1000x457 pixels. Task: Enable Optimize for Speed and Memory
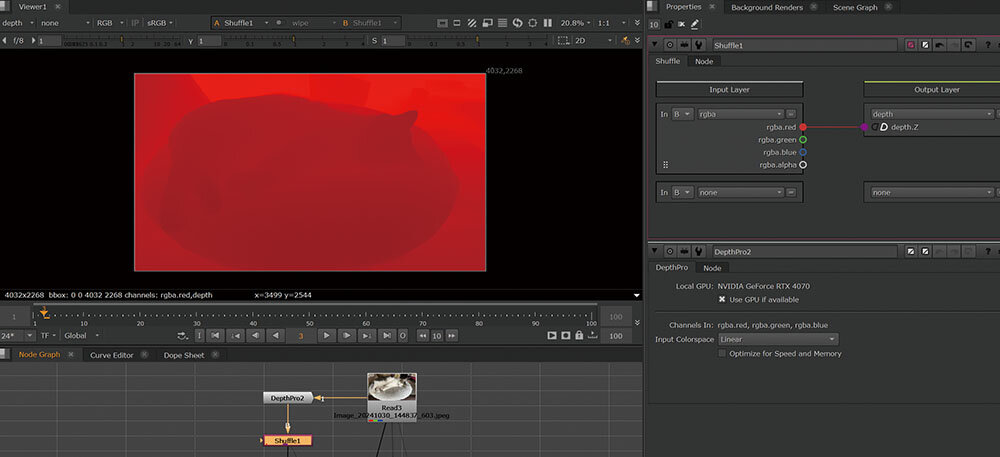point(723,353)
